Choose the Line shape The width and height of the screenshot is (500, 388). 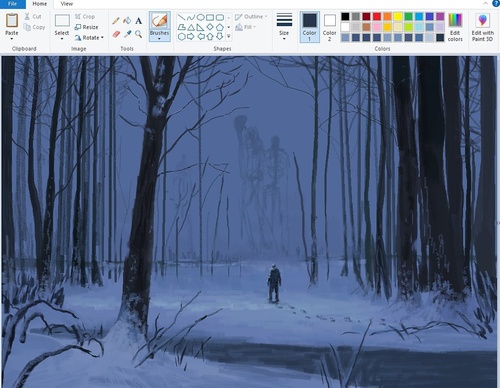181,17
